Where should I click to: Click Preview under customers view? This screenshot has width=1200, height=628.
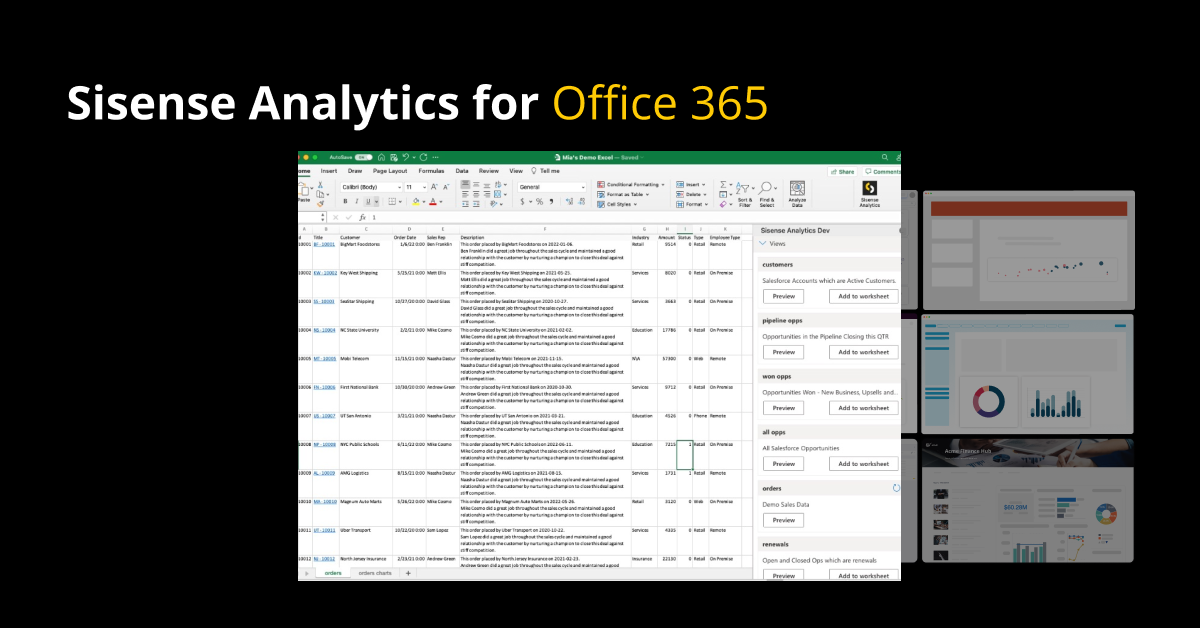784,296
